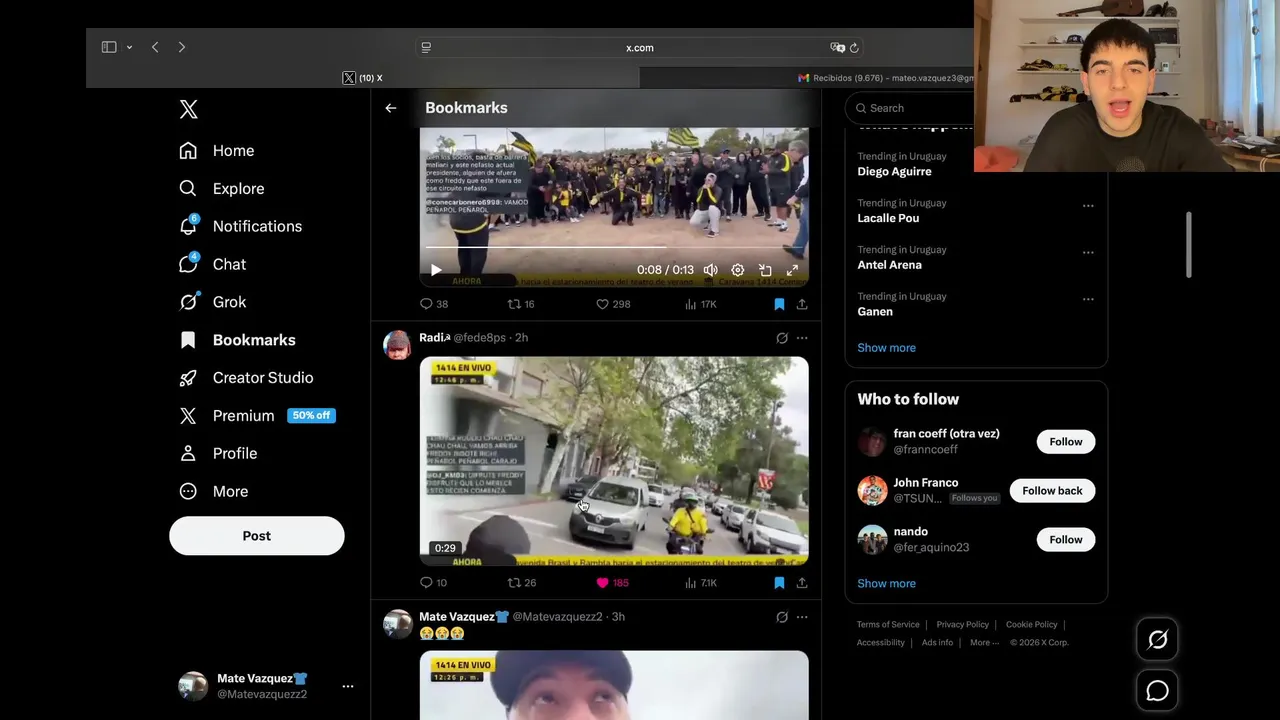Open first video settings gear

pos(738,270)
